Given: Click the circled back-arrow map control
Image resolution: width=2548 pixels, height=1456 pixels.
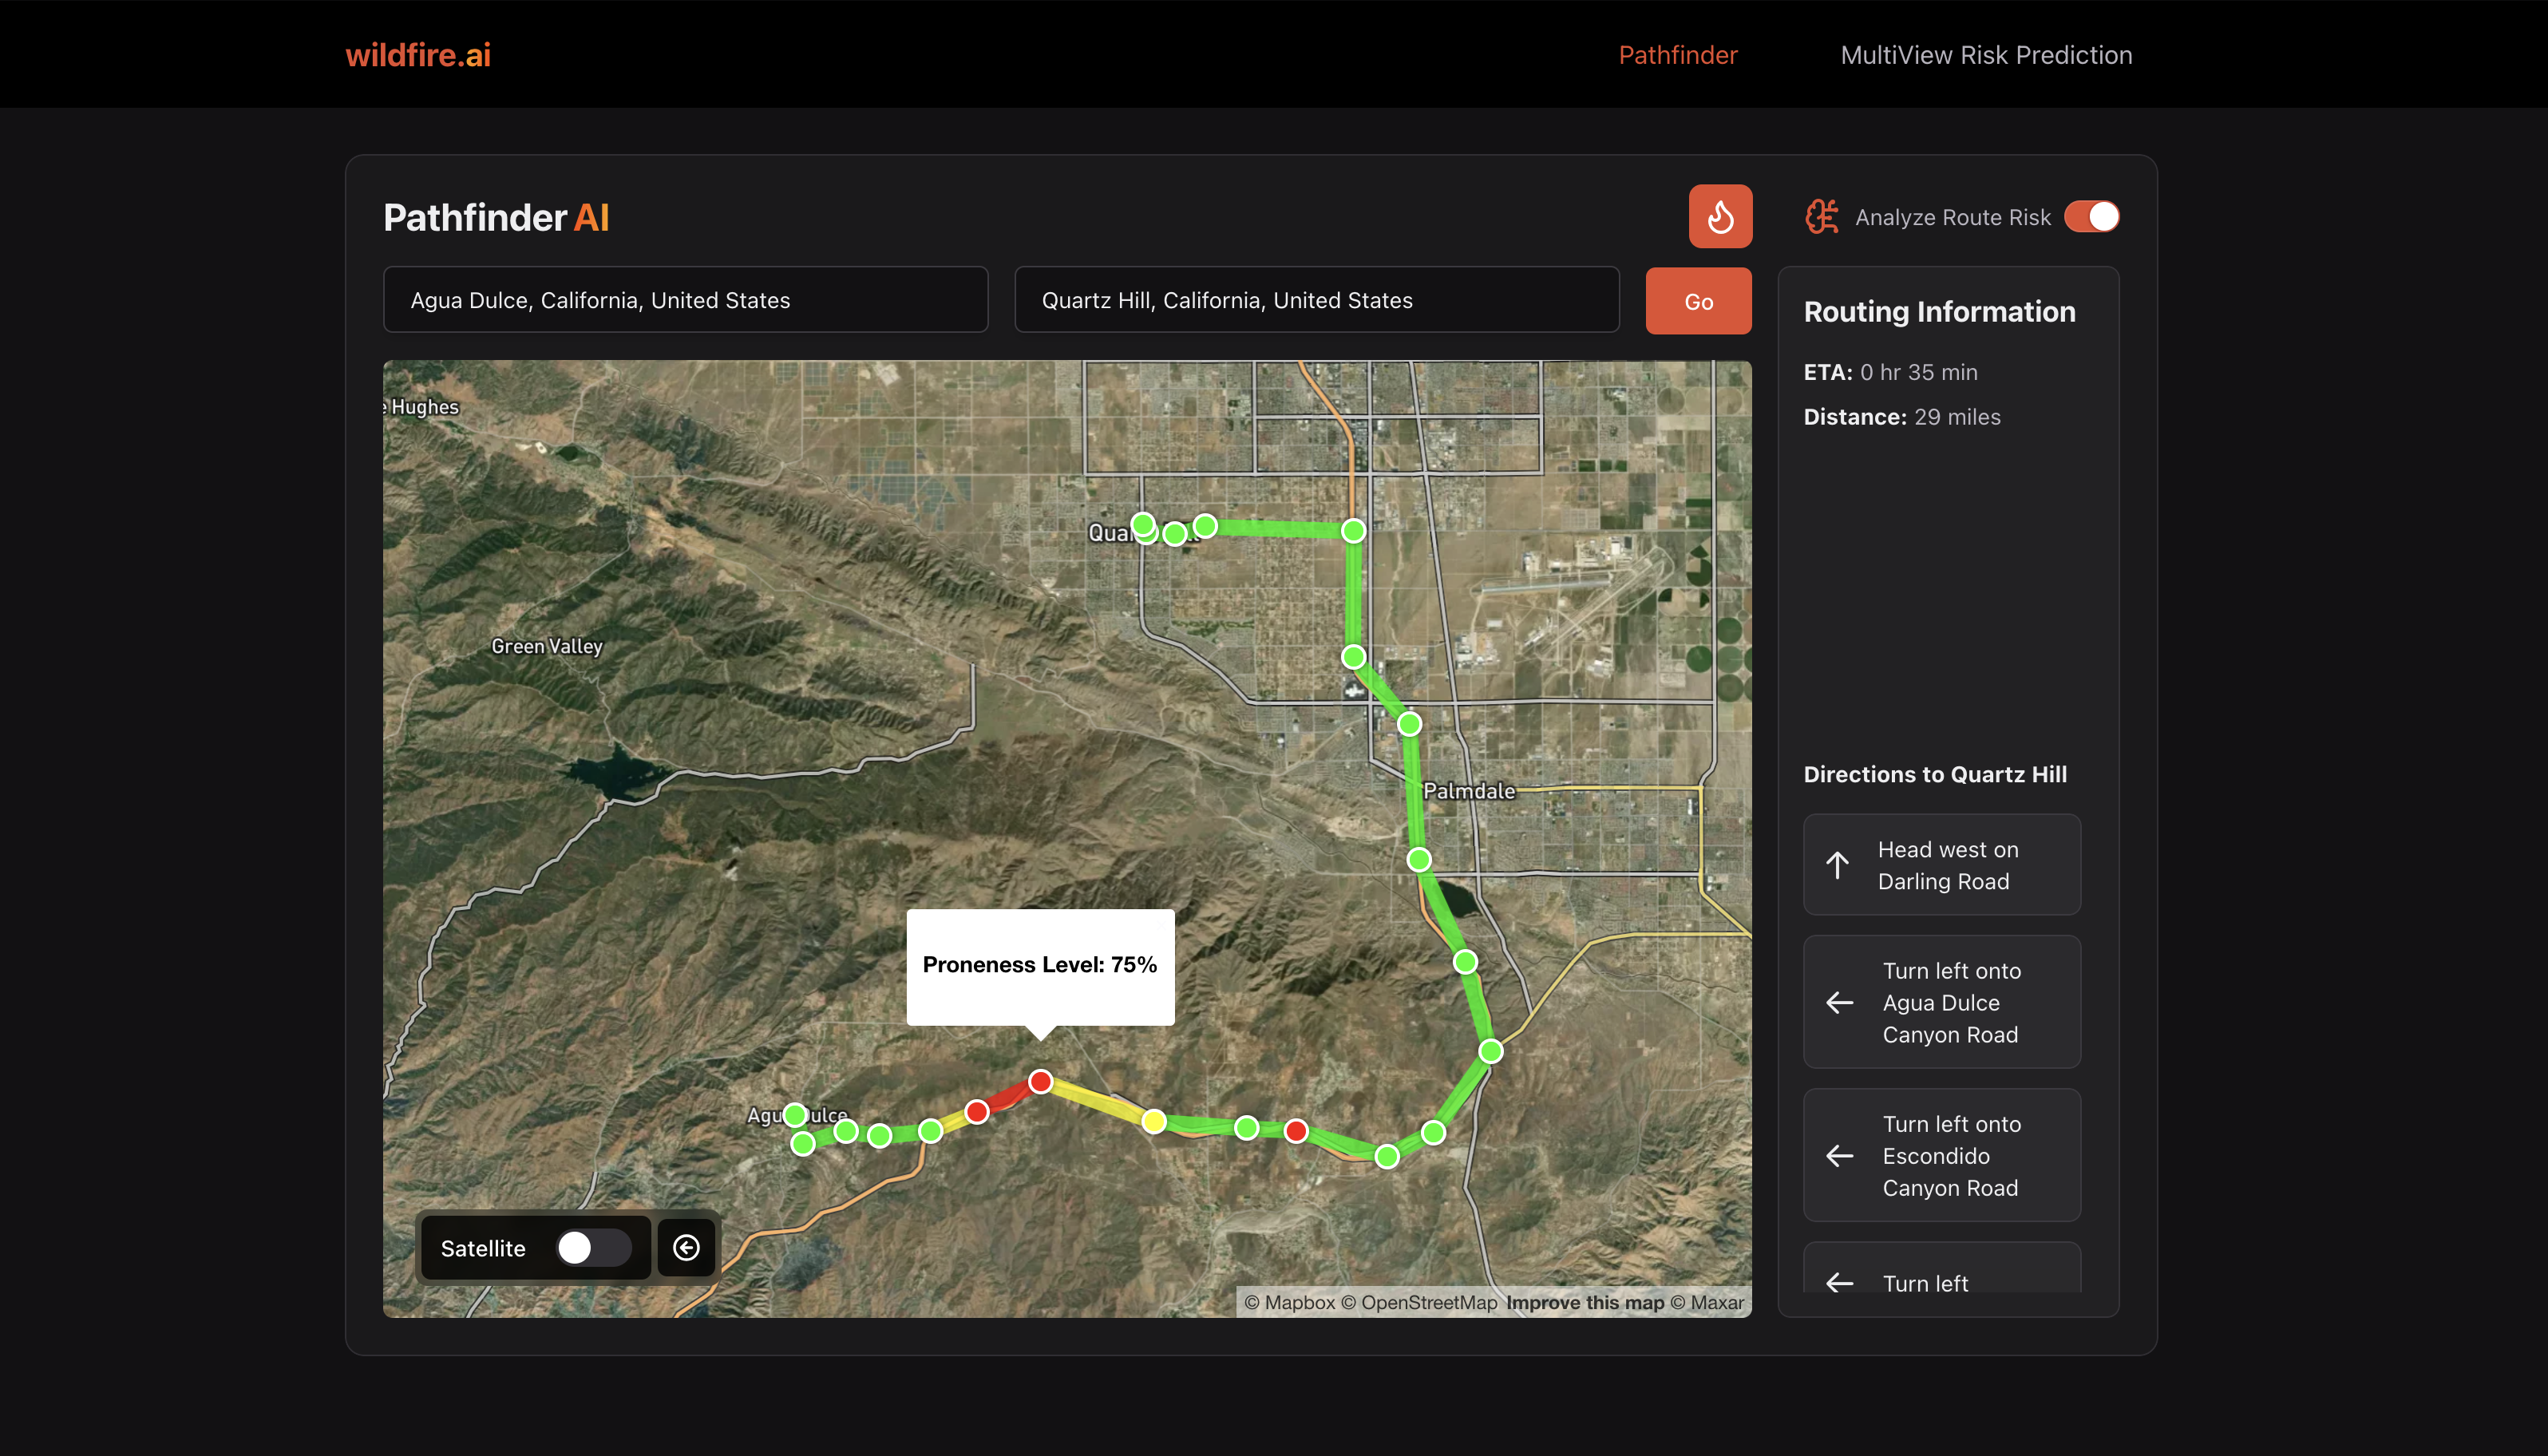Looking at the screenshot, I should coord(686,1247).
